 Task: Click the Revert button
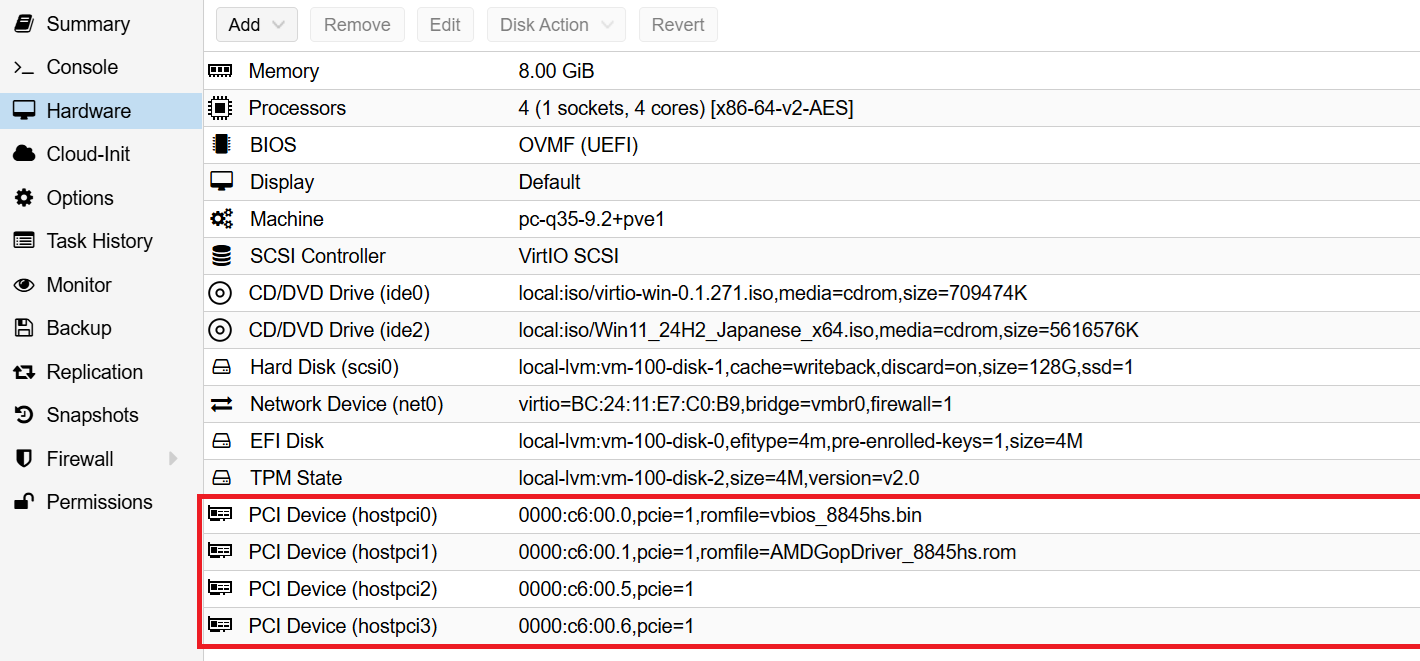[x=678, y=25]
